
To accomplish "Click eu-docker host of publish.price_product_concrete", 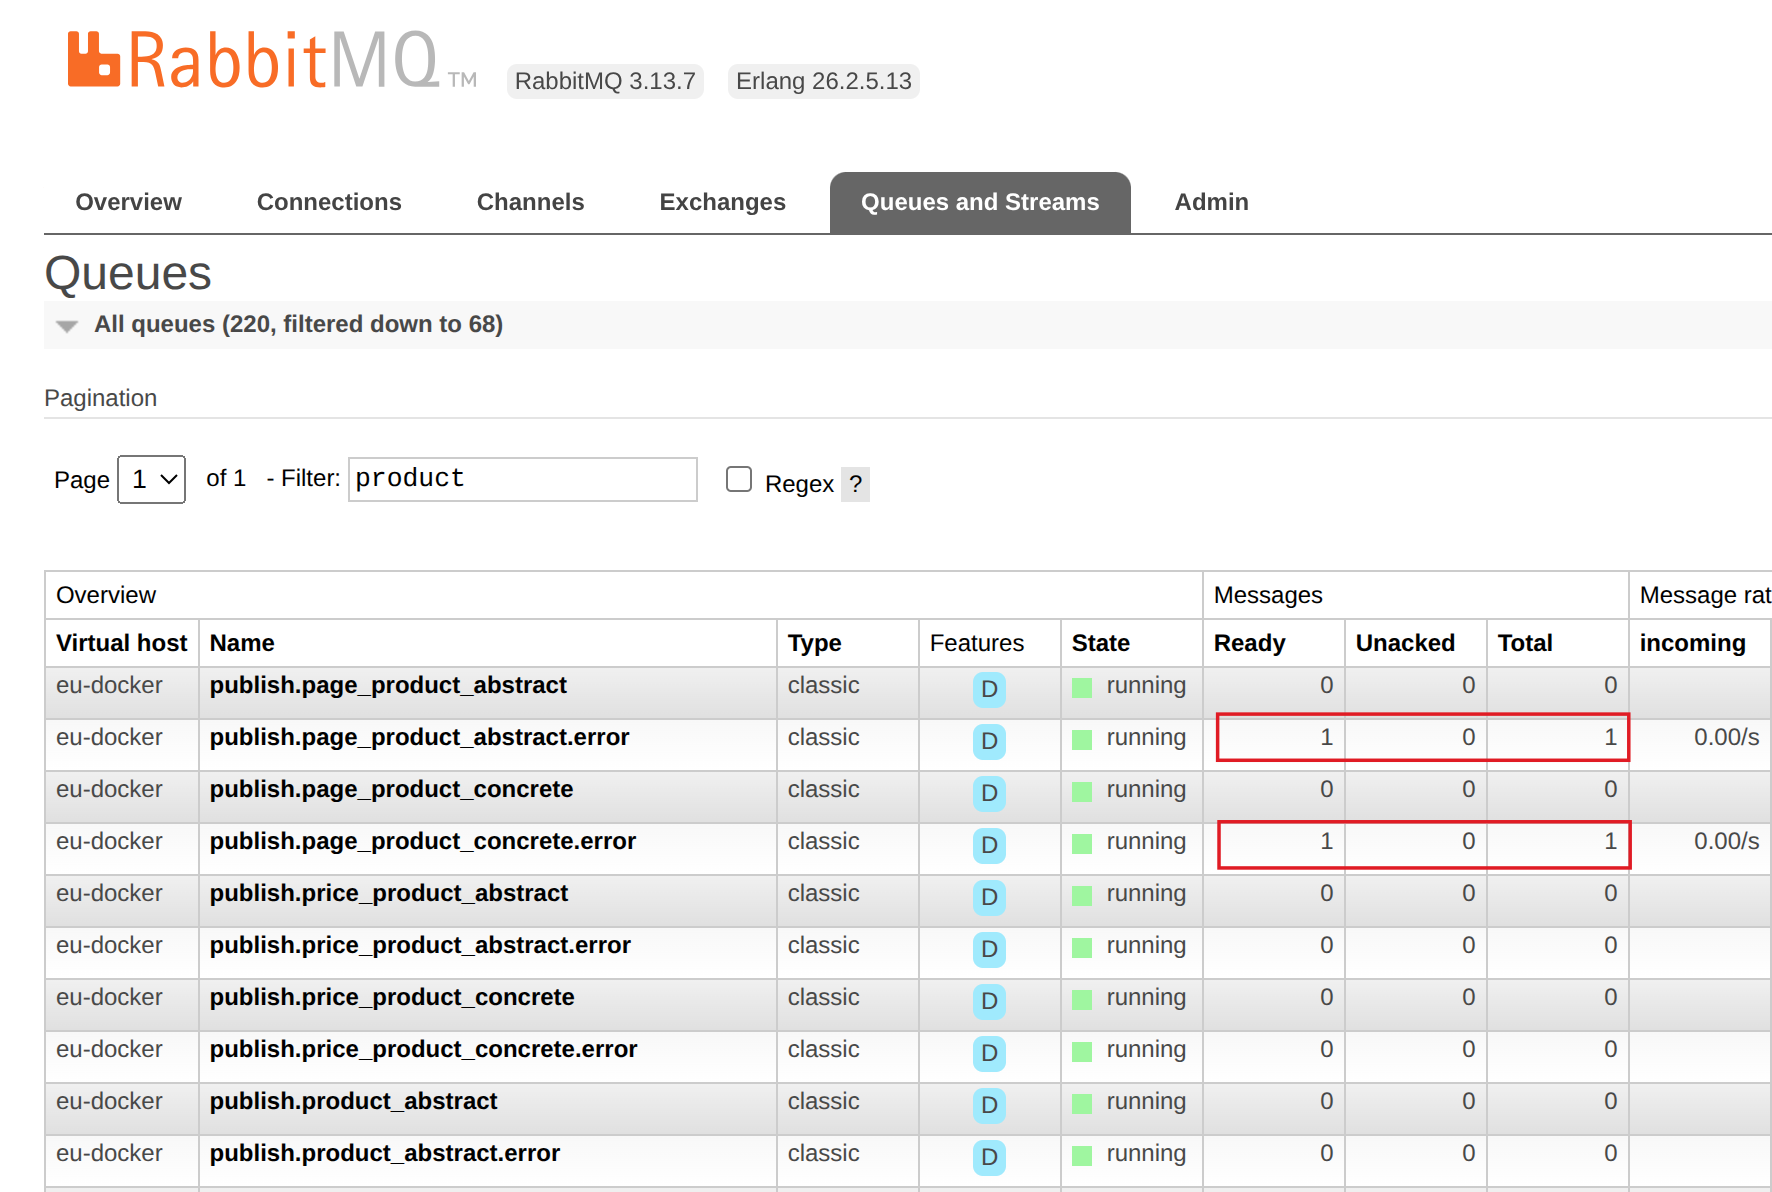I will coord(109,997).
